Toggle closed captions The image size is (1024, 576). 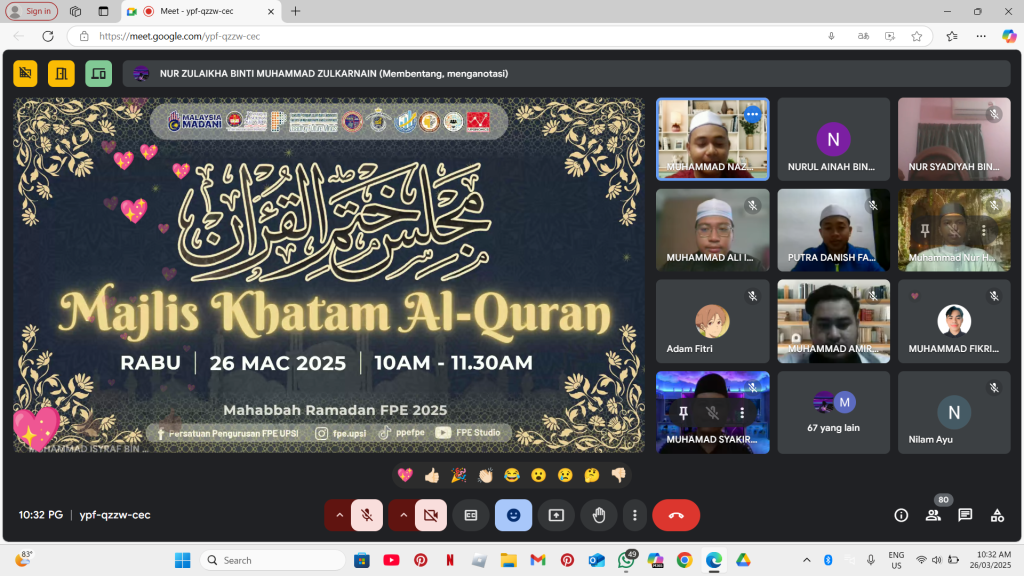pyautogui.click(x=470, y=515)
